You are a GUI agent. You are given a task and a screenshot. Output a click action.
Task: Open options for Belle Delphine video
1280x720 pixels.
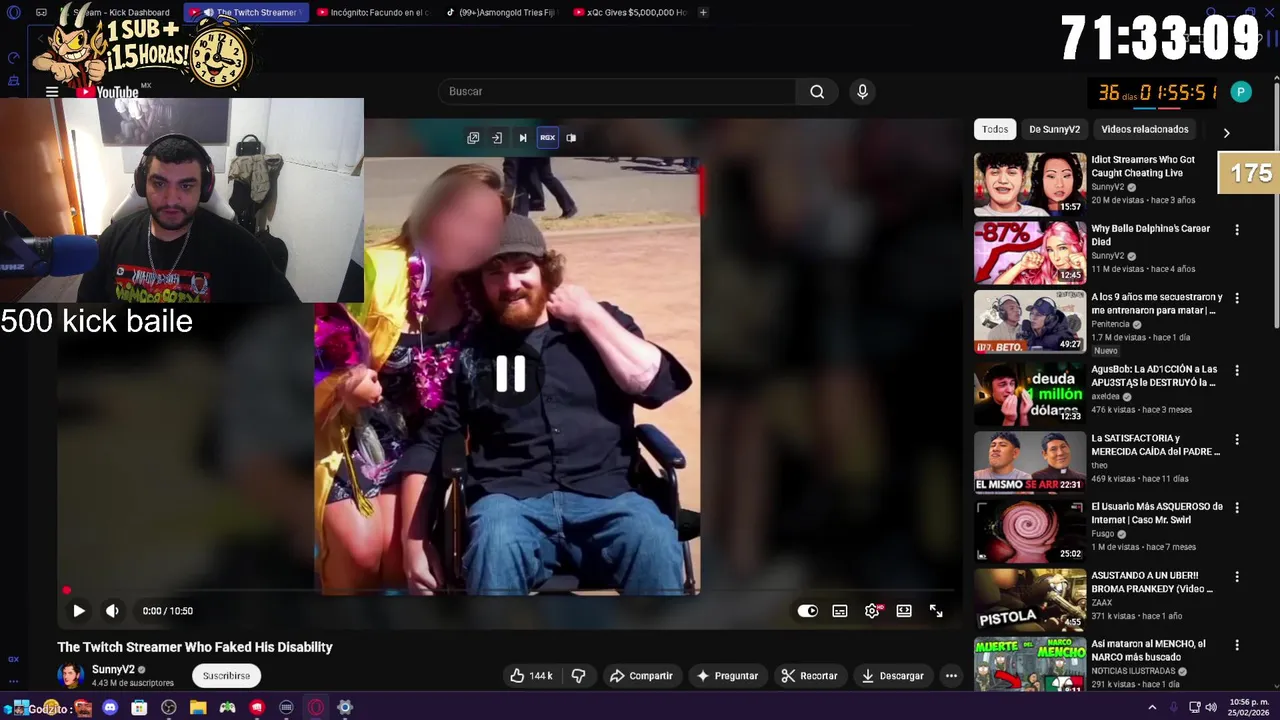pos(1237,230)
